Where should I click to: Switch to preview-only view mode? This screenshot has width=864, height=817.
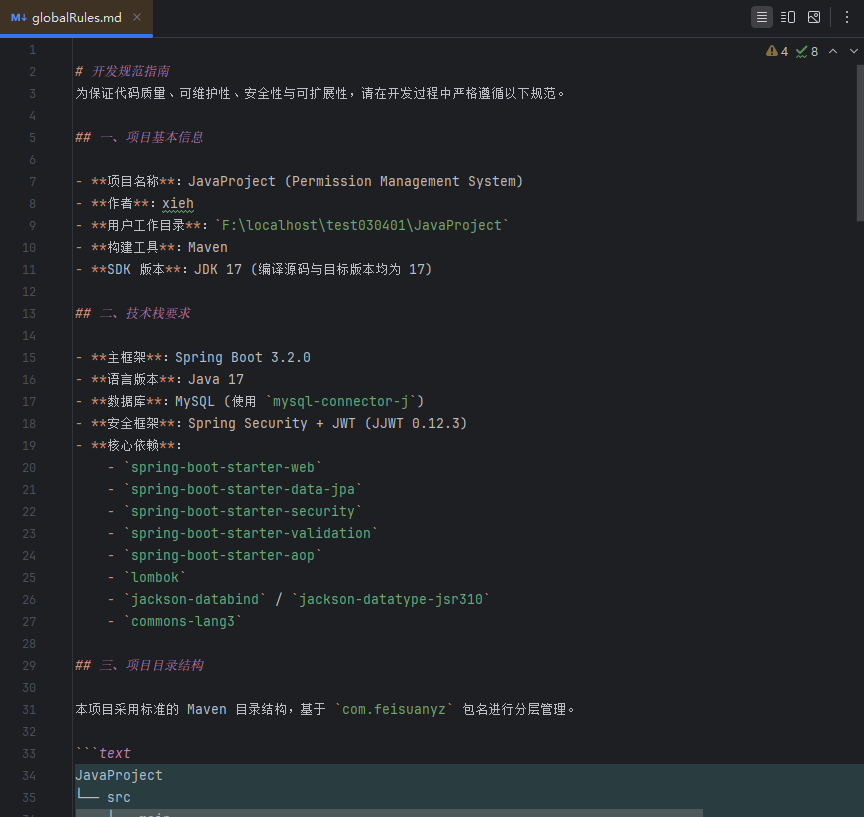click(x=814, y=17)
